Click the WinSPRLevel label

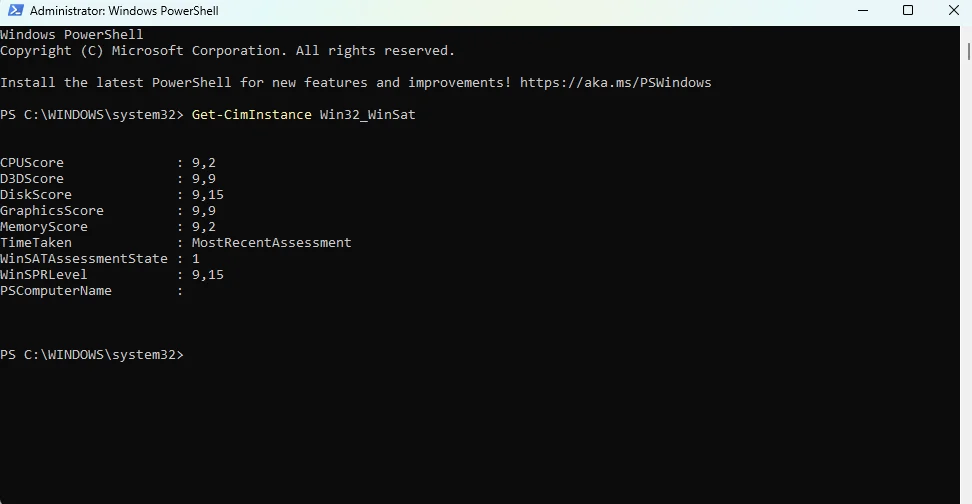pyautogui.click(x=44, y=275)
